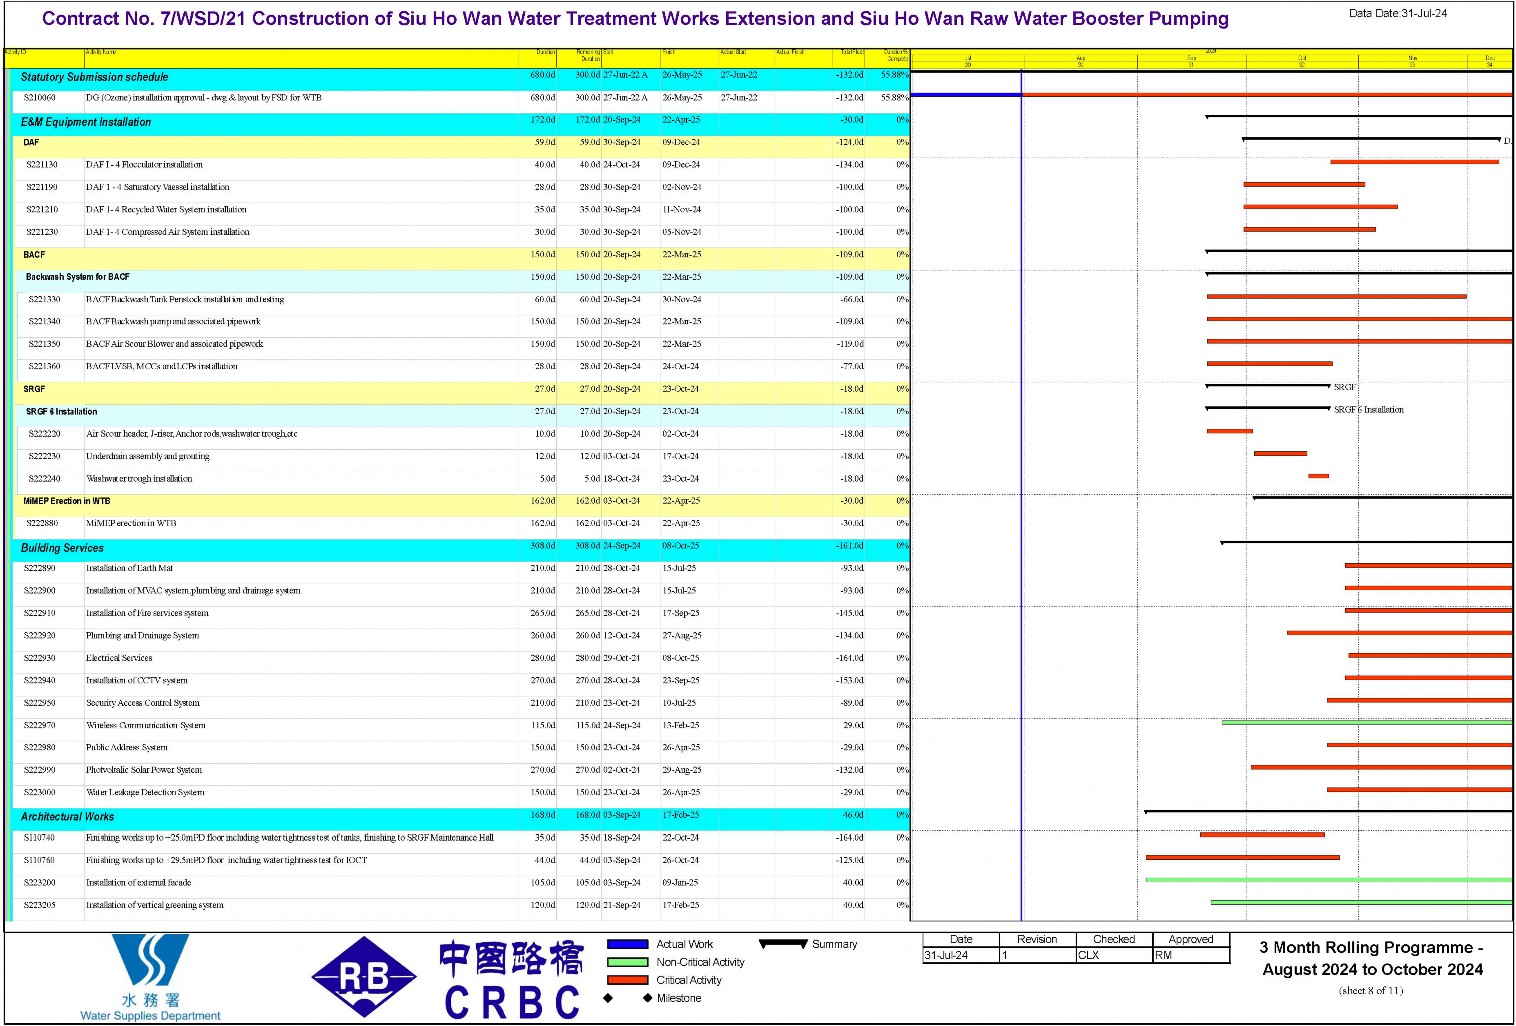The image size is (1516, 1026).
Task: Click the Approved cell showing RM
Action: click(x=1191, y=955)
